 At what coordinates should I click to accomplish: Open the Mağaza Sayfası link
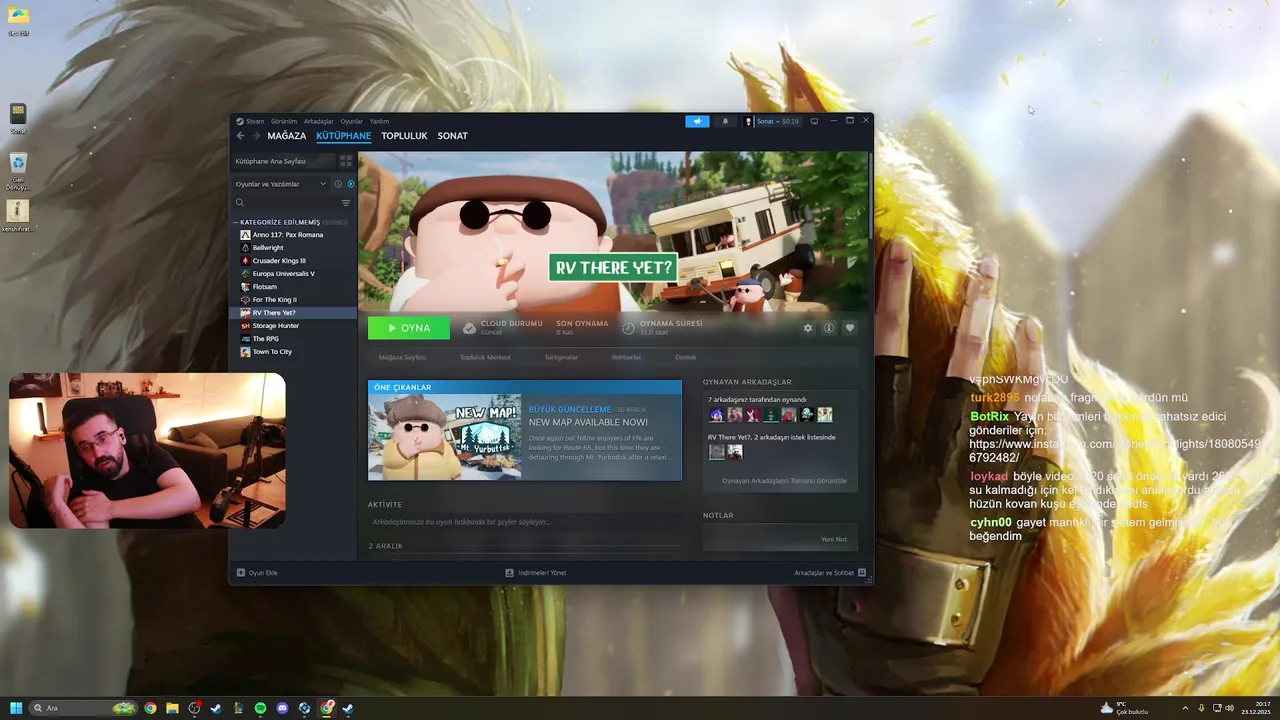click(402, 357)
